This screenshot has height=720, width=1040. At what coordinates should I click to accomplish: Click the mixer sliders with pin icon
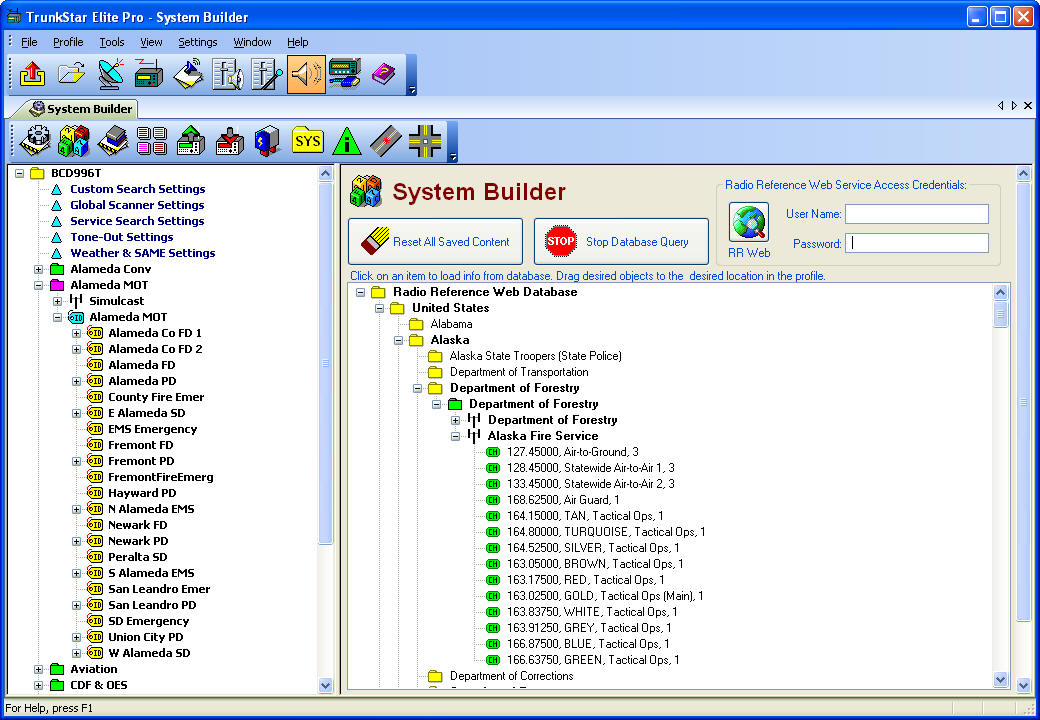[x=267, y=74]
